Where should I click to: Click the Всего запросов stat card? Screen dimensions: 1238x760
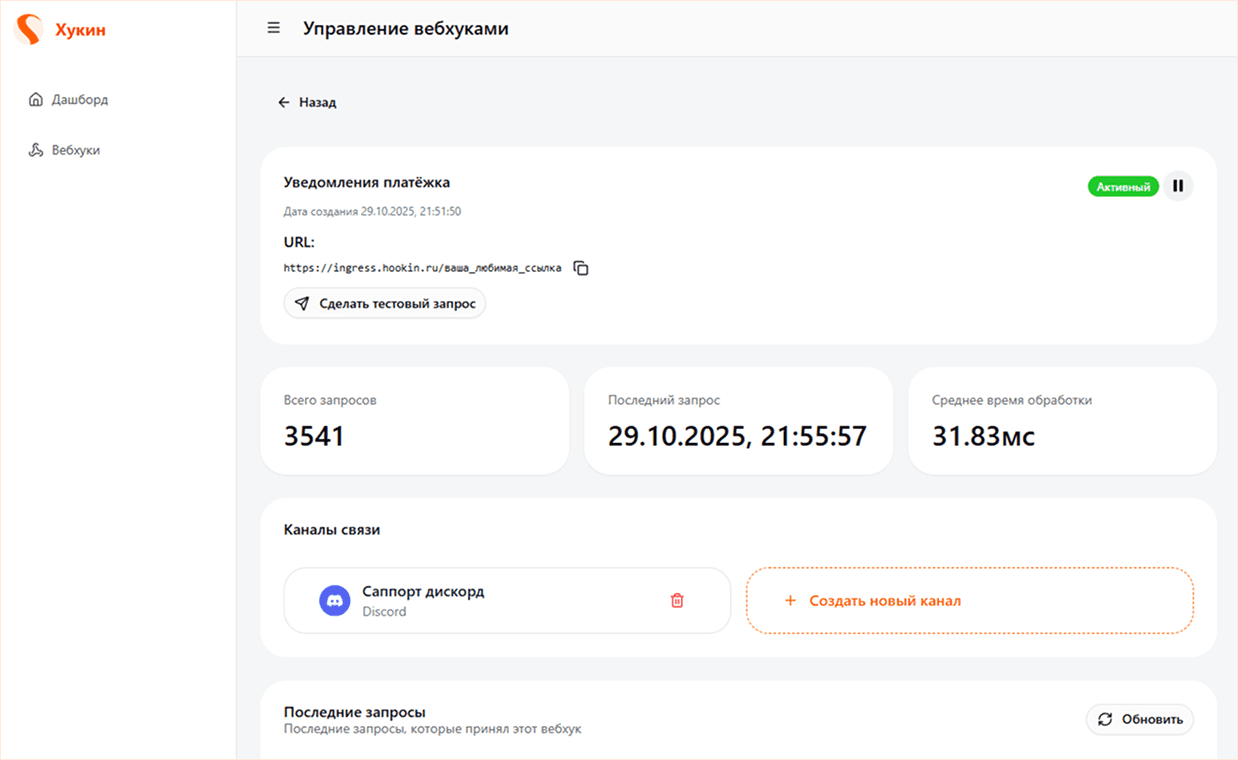[x=415, y=420]
